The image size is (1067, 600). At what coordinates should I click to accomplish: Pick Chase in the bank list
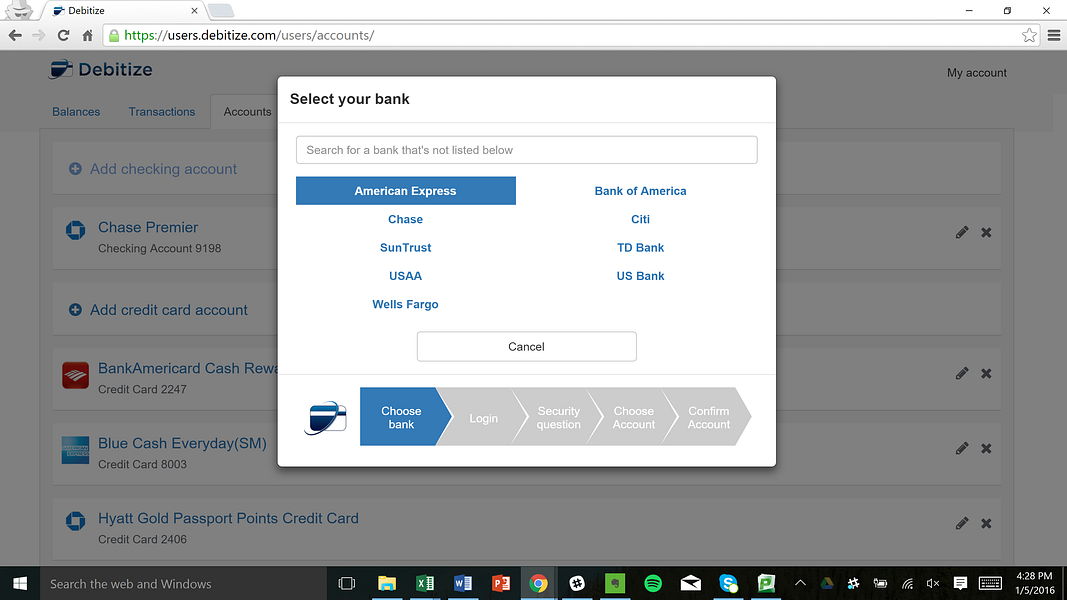pyautogui.click(x=406, y=219)
